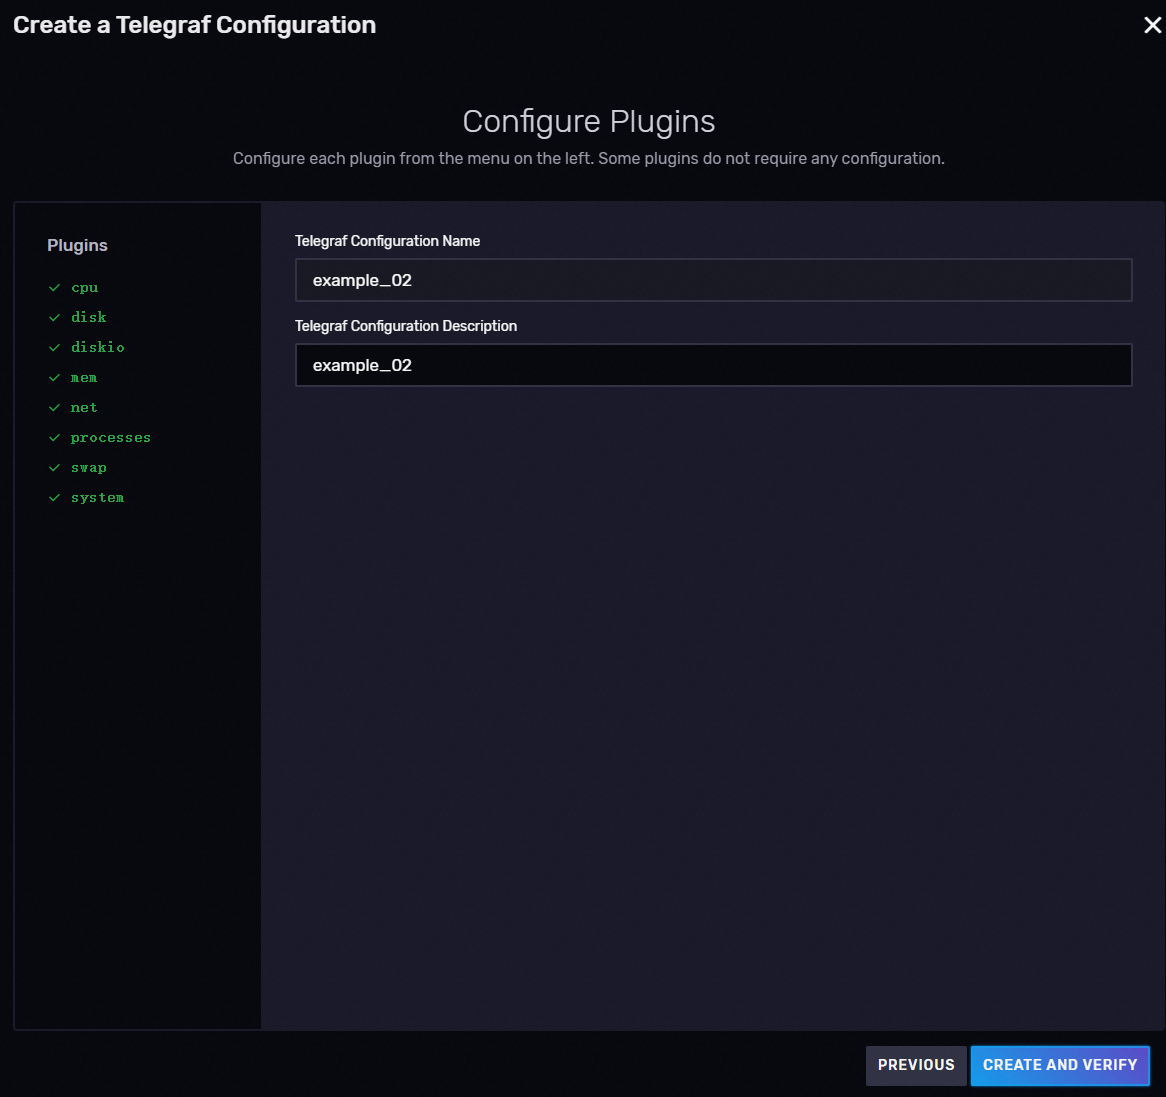Select the swap plugin

click(89, 468)
